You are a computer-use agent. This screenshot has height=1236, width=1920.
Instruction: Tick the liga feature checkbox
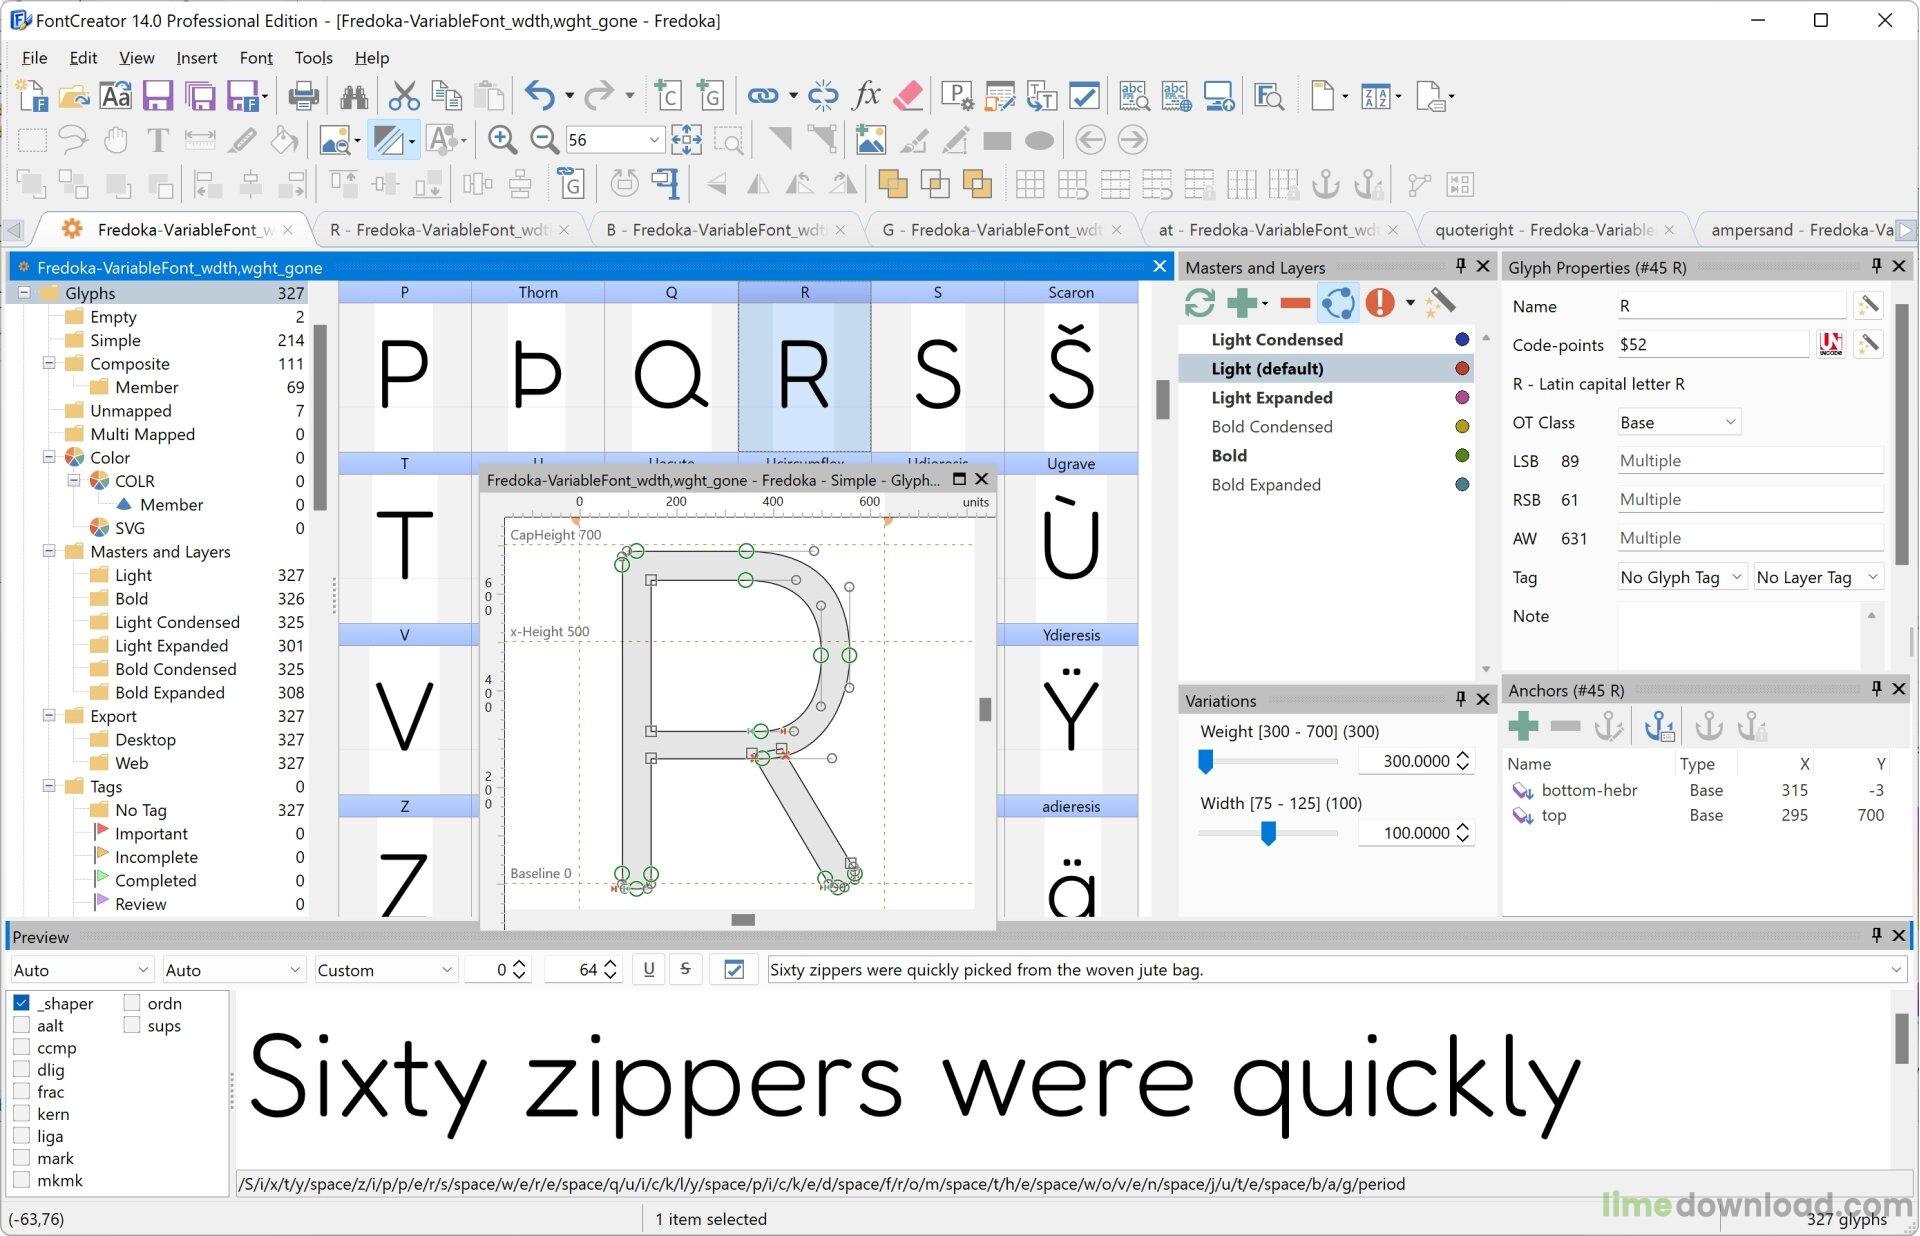coord(21,1136)
